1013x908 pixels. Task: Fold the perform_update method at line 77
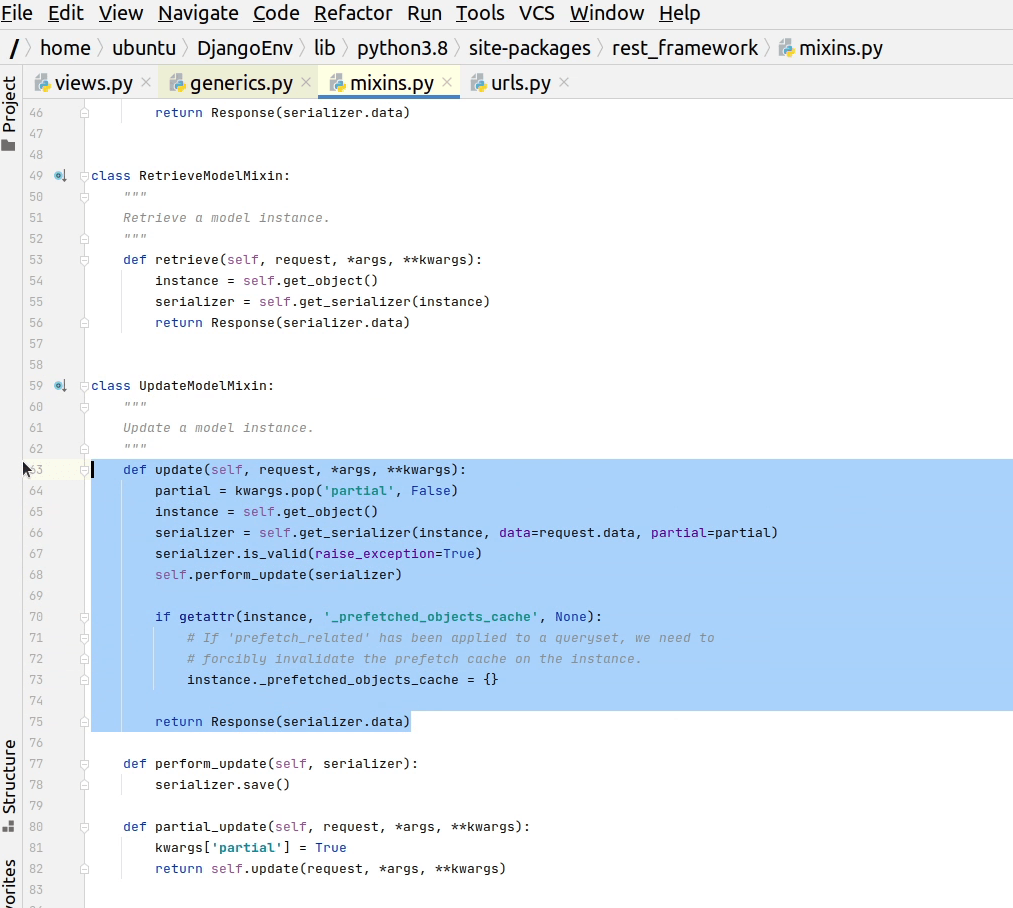point(85,764)
